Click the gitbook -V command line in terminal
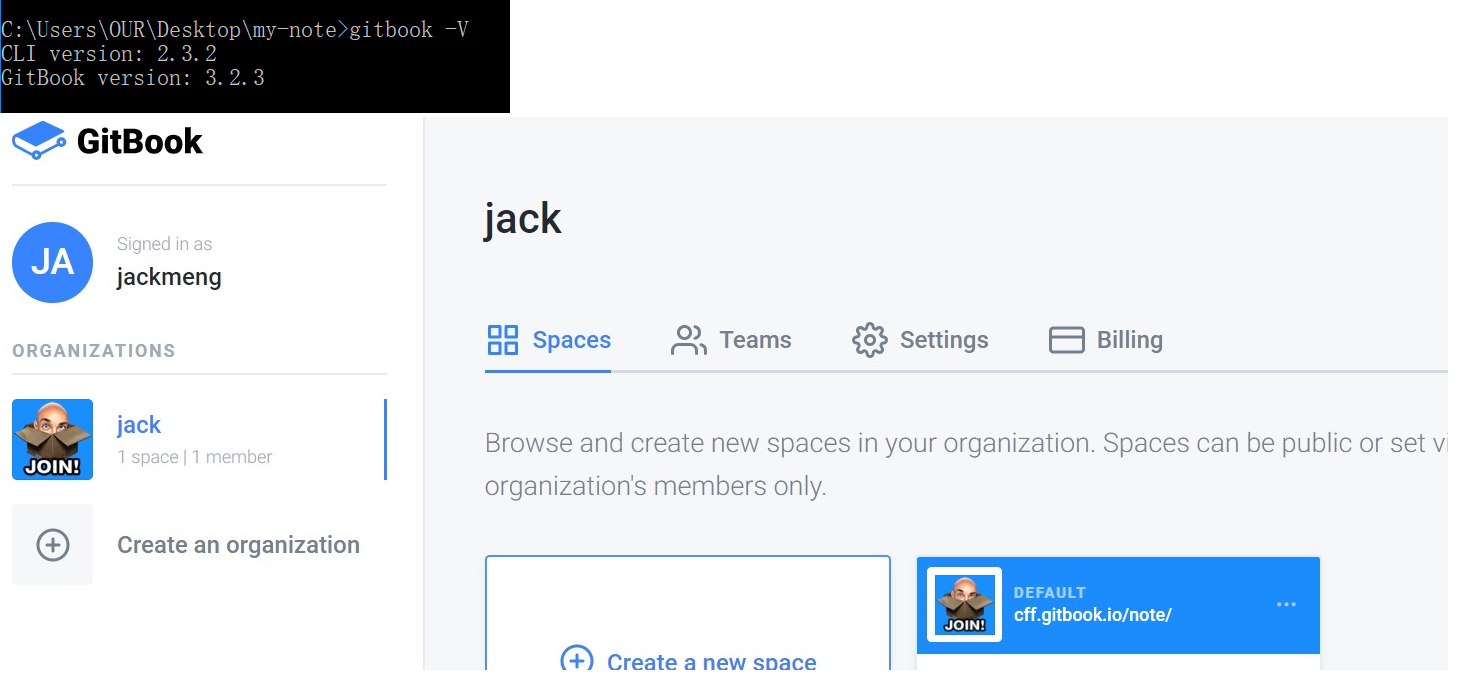The image size is (1458, 688). (235, 30)
